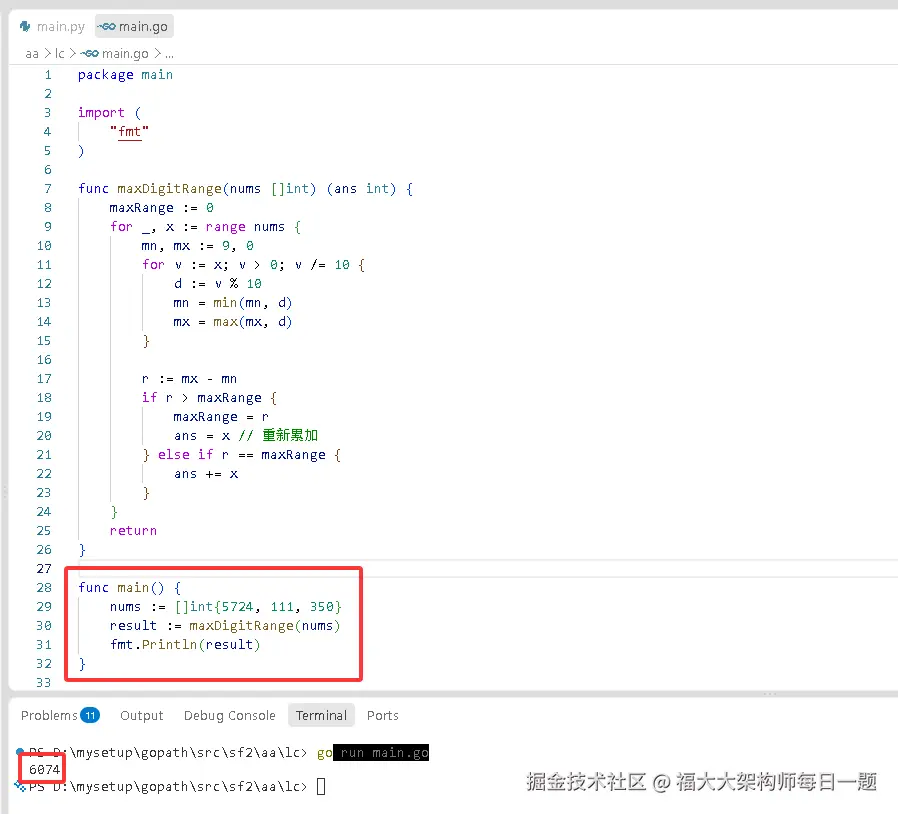
Task: Click 'if r > maxRange' on line 18
Action: 202,398
